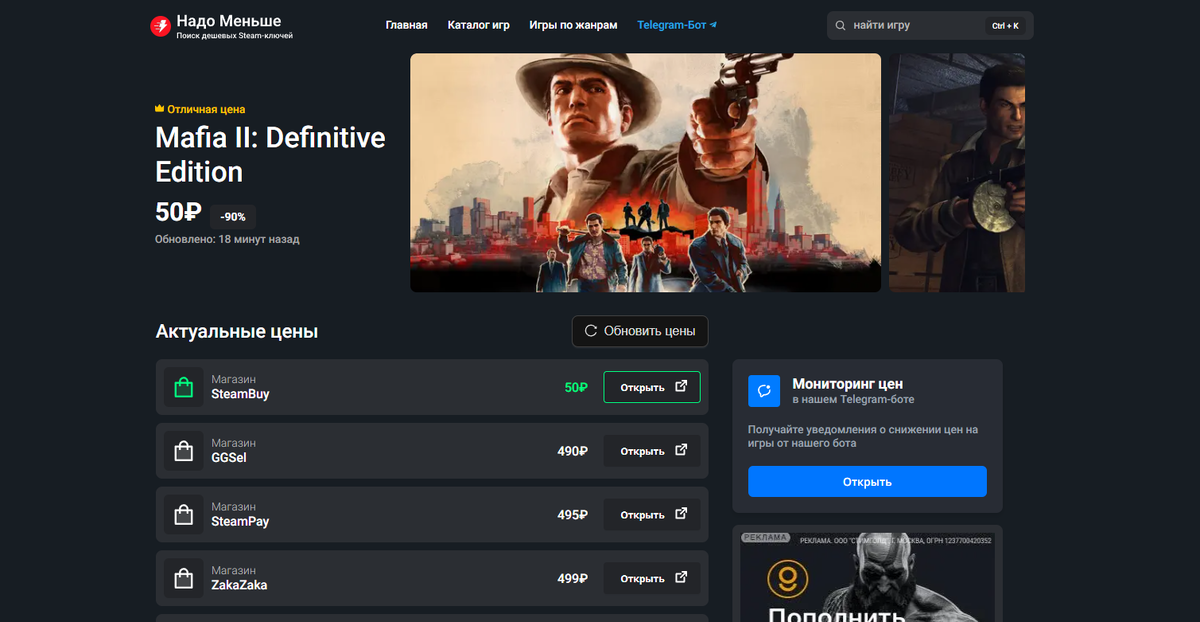The width and height of the screenshot is (1200, 622).
Task: Click the Отличная цена label
Action: click(x=206, y=109)
